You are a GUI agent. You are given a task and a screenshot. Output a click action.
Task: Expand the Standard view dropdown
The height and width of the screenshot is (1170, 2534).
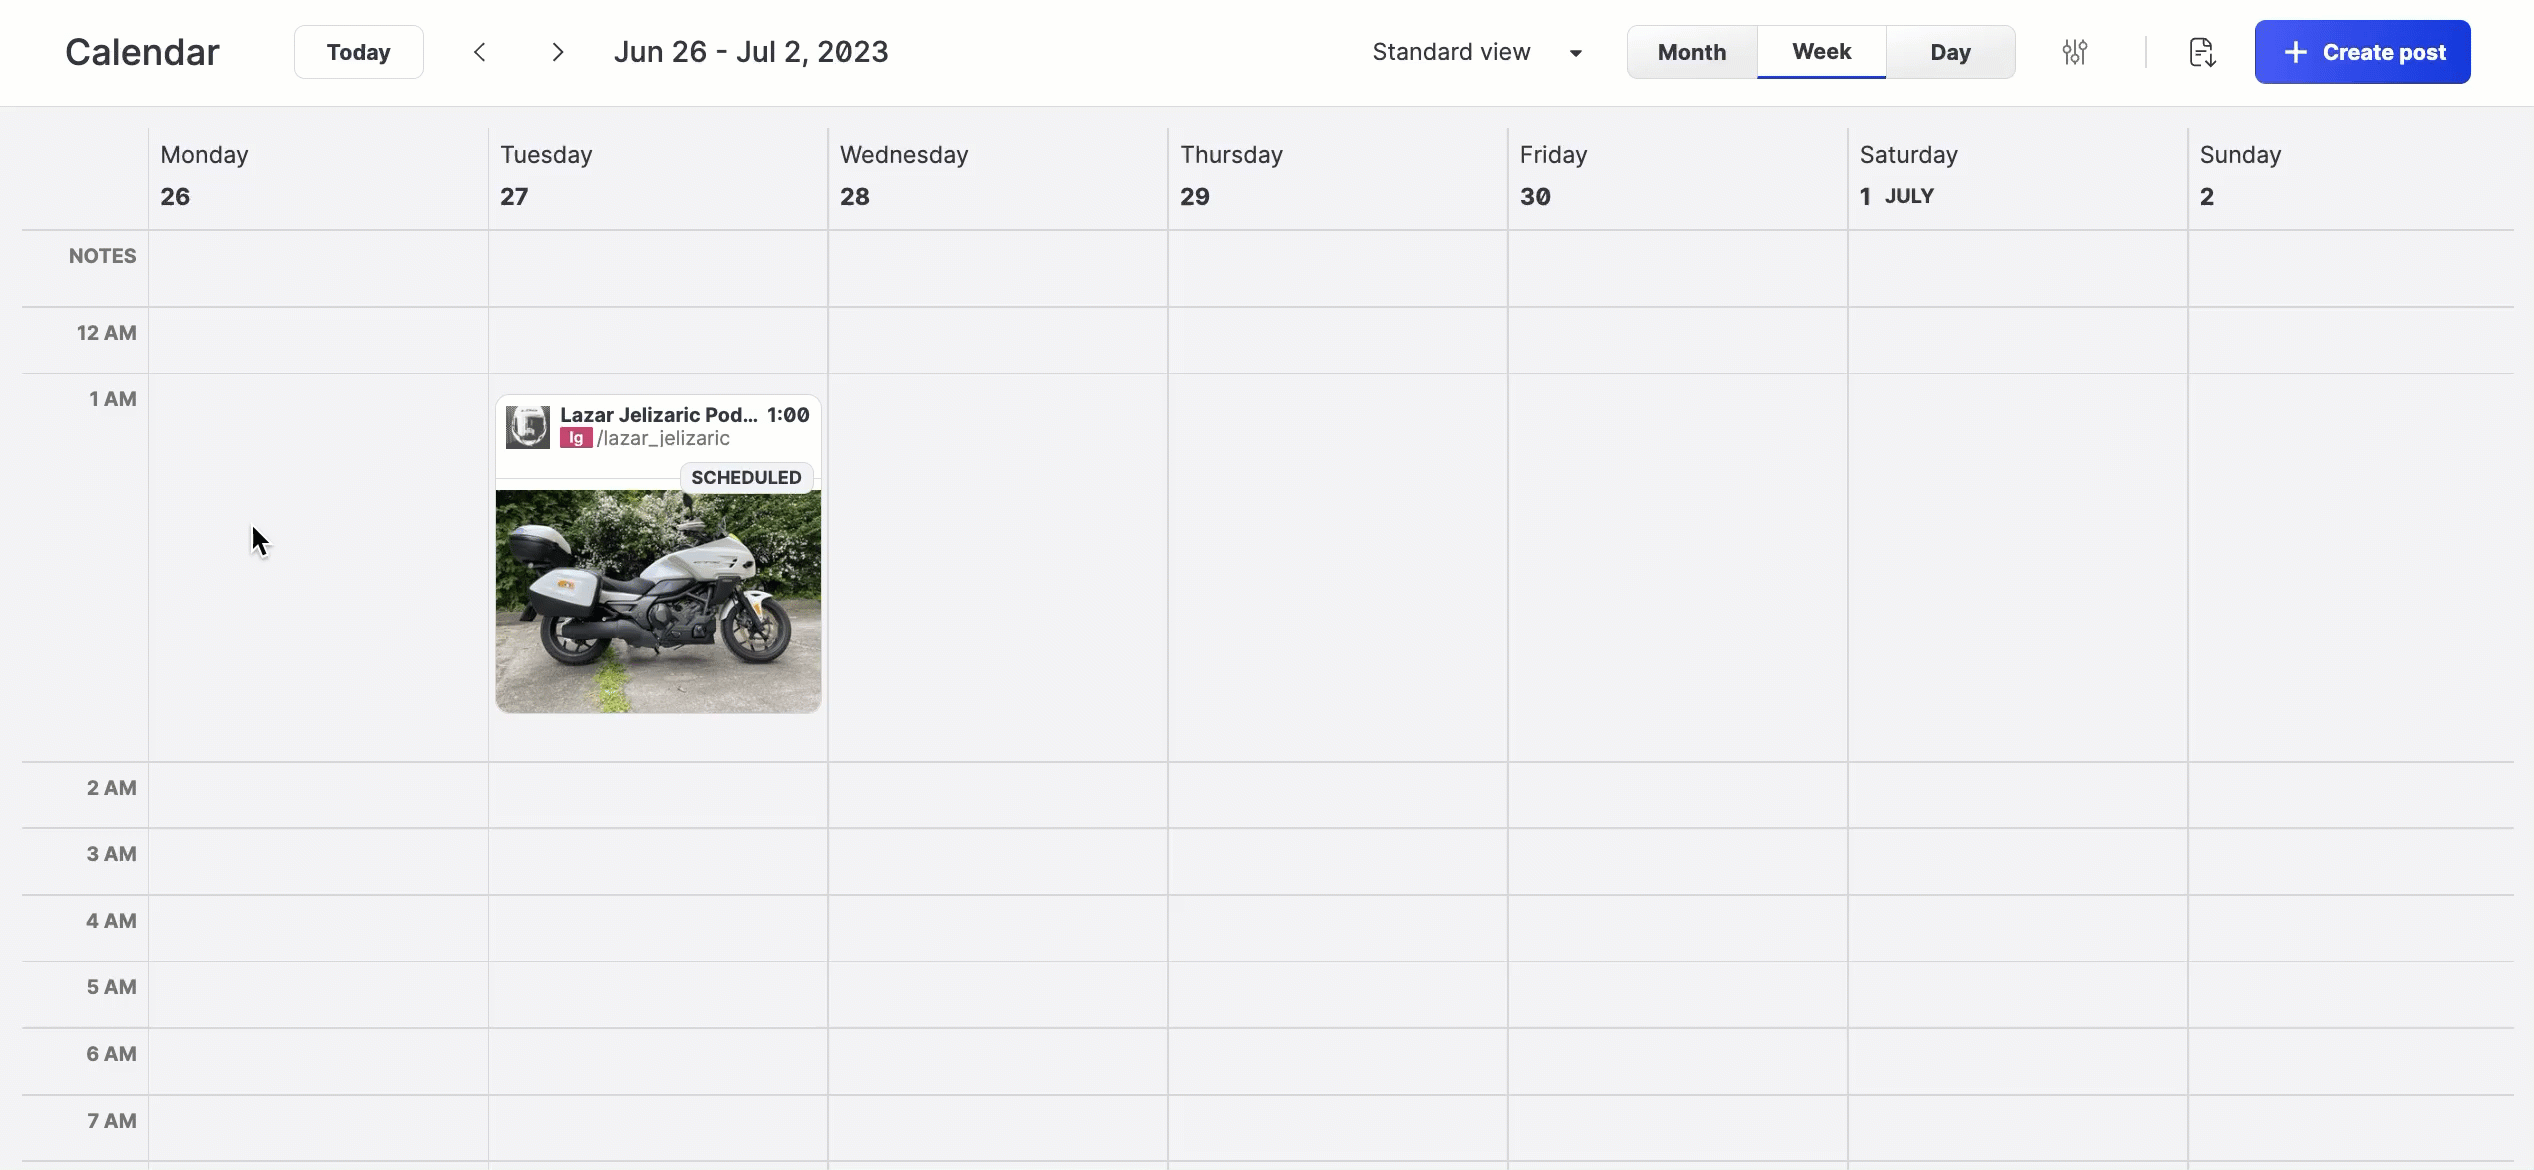click(1451, 52)
